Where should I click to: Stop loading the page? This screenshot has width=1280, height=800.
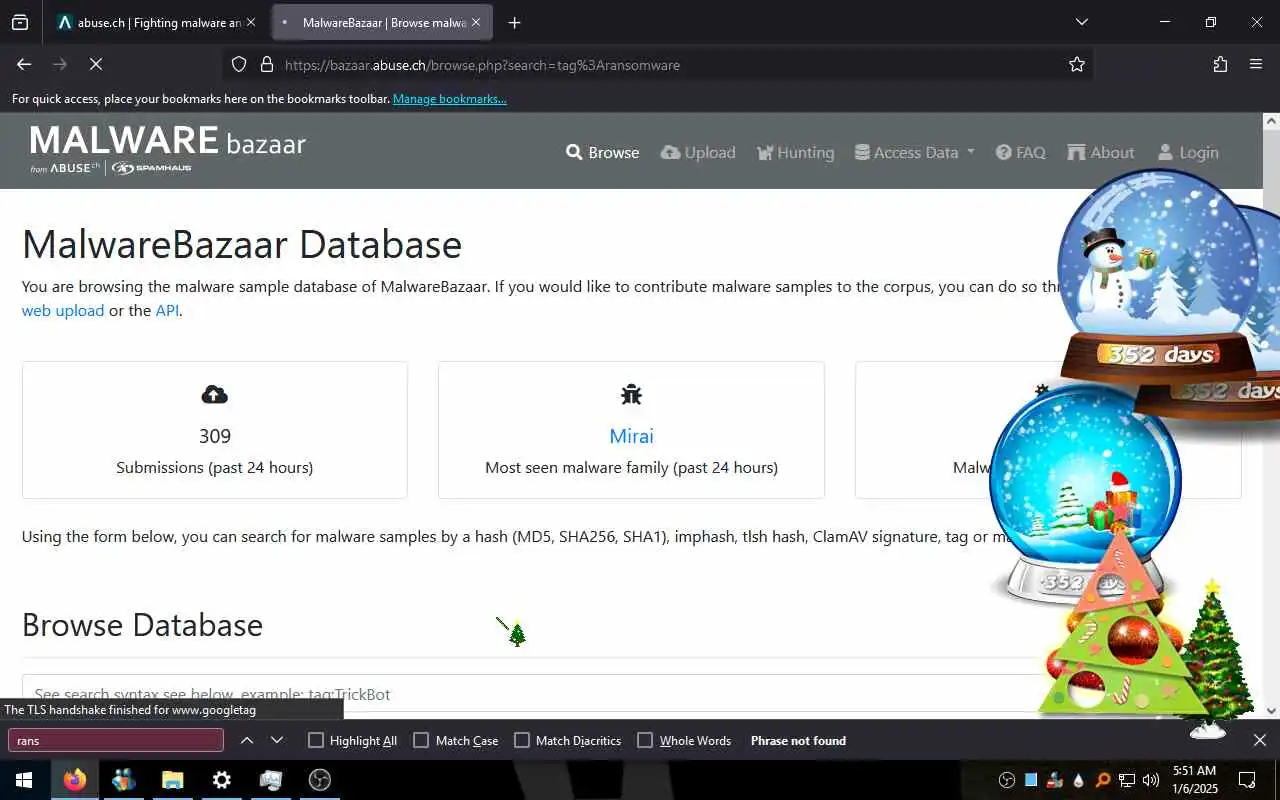point(96,64)
